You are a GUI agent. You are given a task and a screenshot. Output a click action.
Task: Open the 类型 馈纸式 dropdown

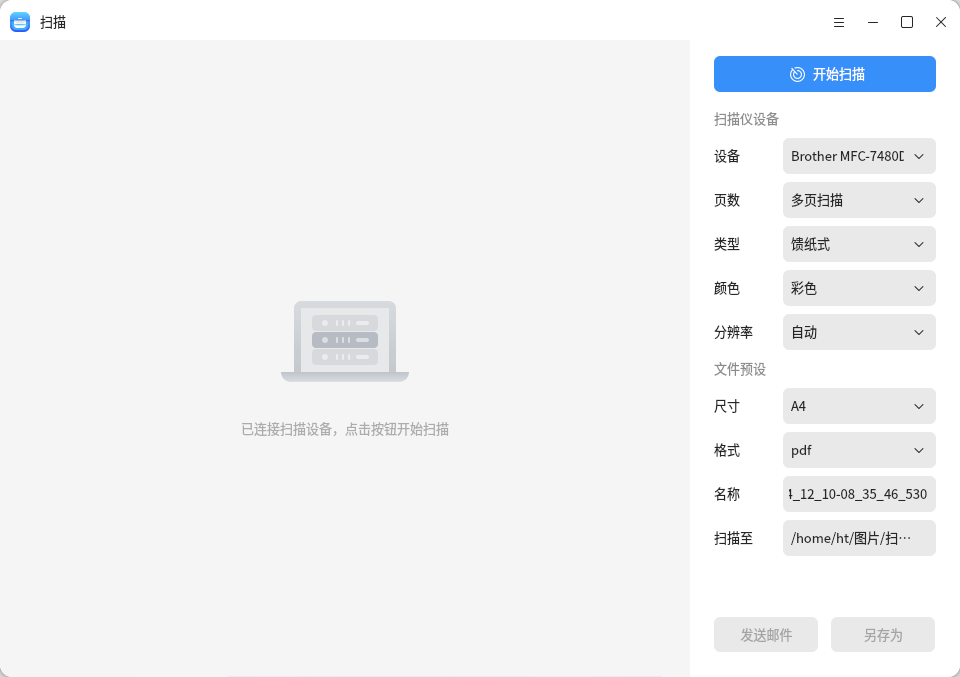click(x=858, y=244)
